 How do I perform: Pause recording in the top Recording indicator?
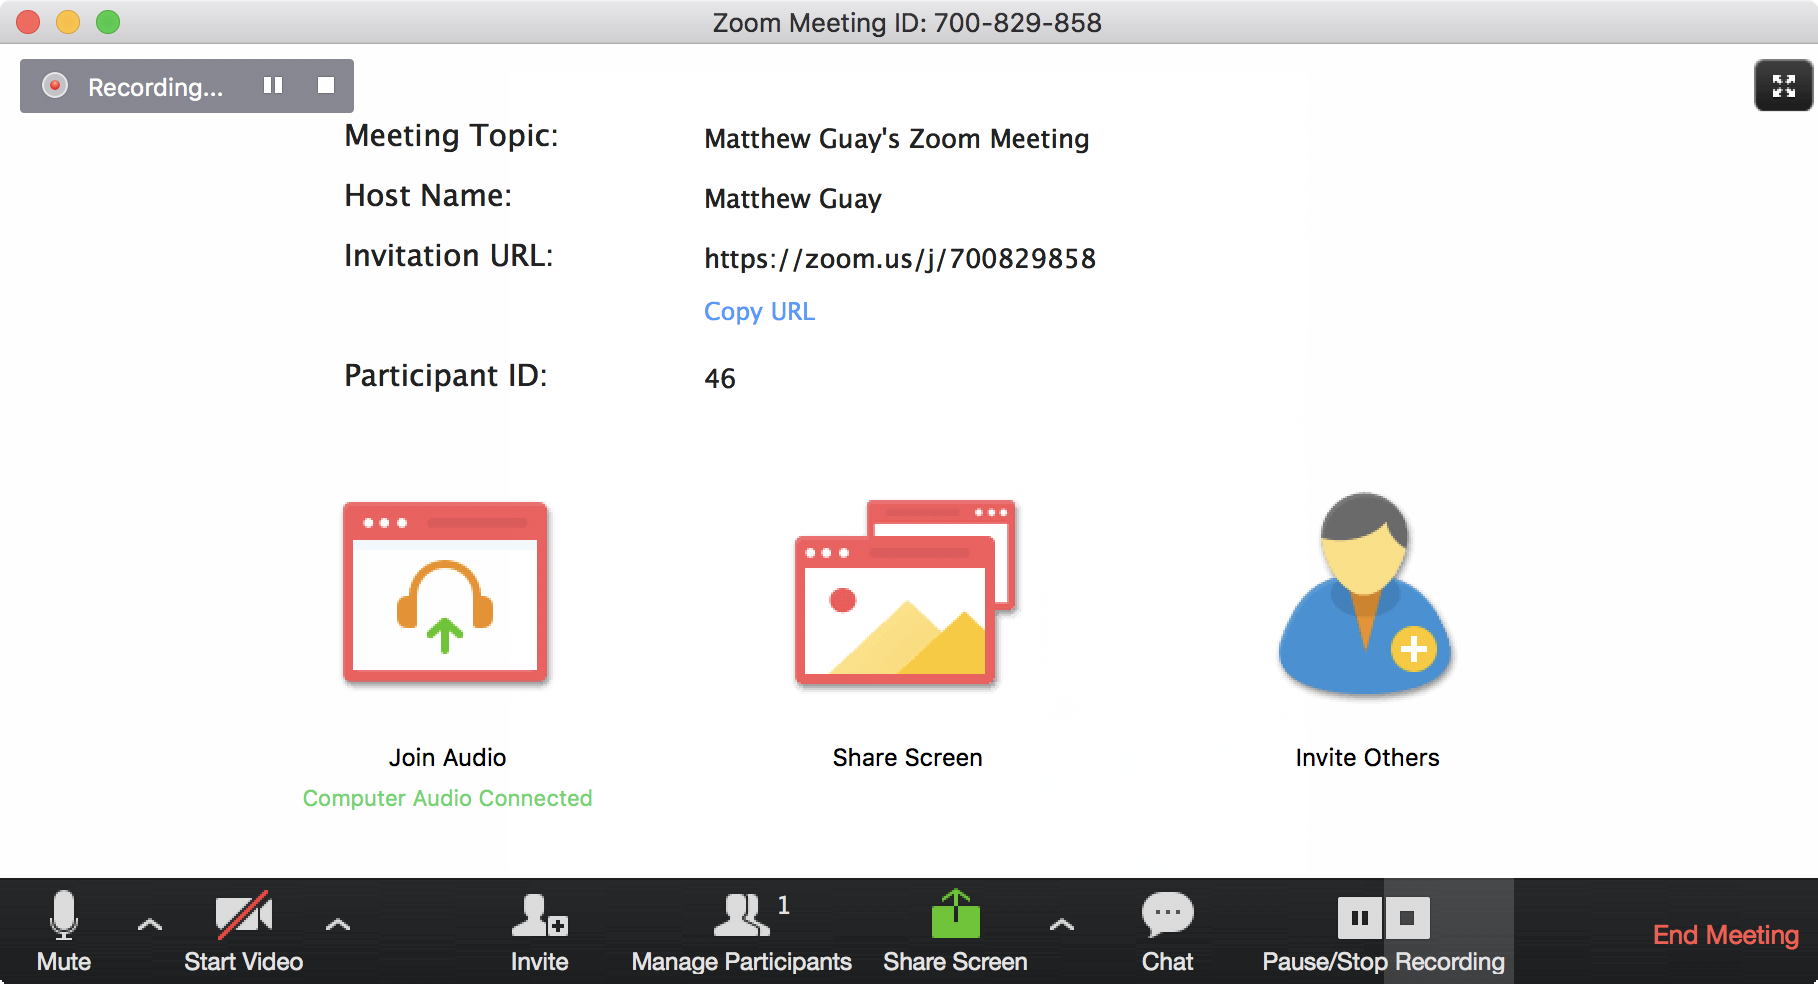pyautogui.click(x=273, y=86)
